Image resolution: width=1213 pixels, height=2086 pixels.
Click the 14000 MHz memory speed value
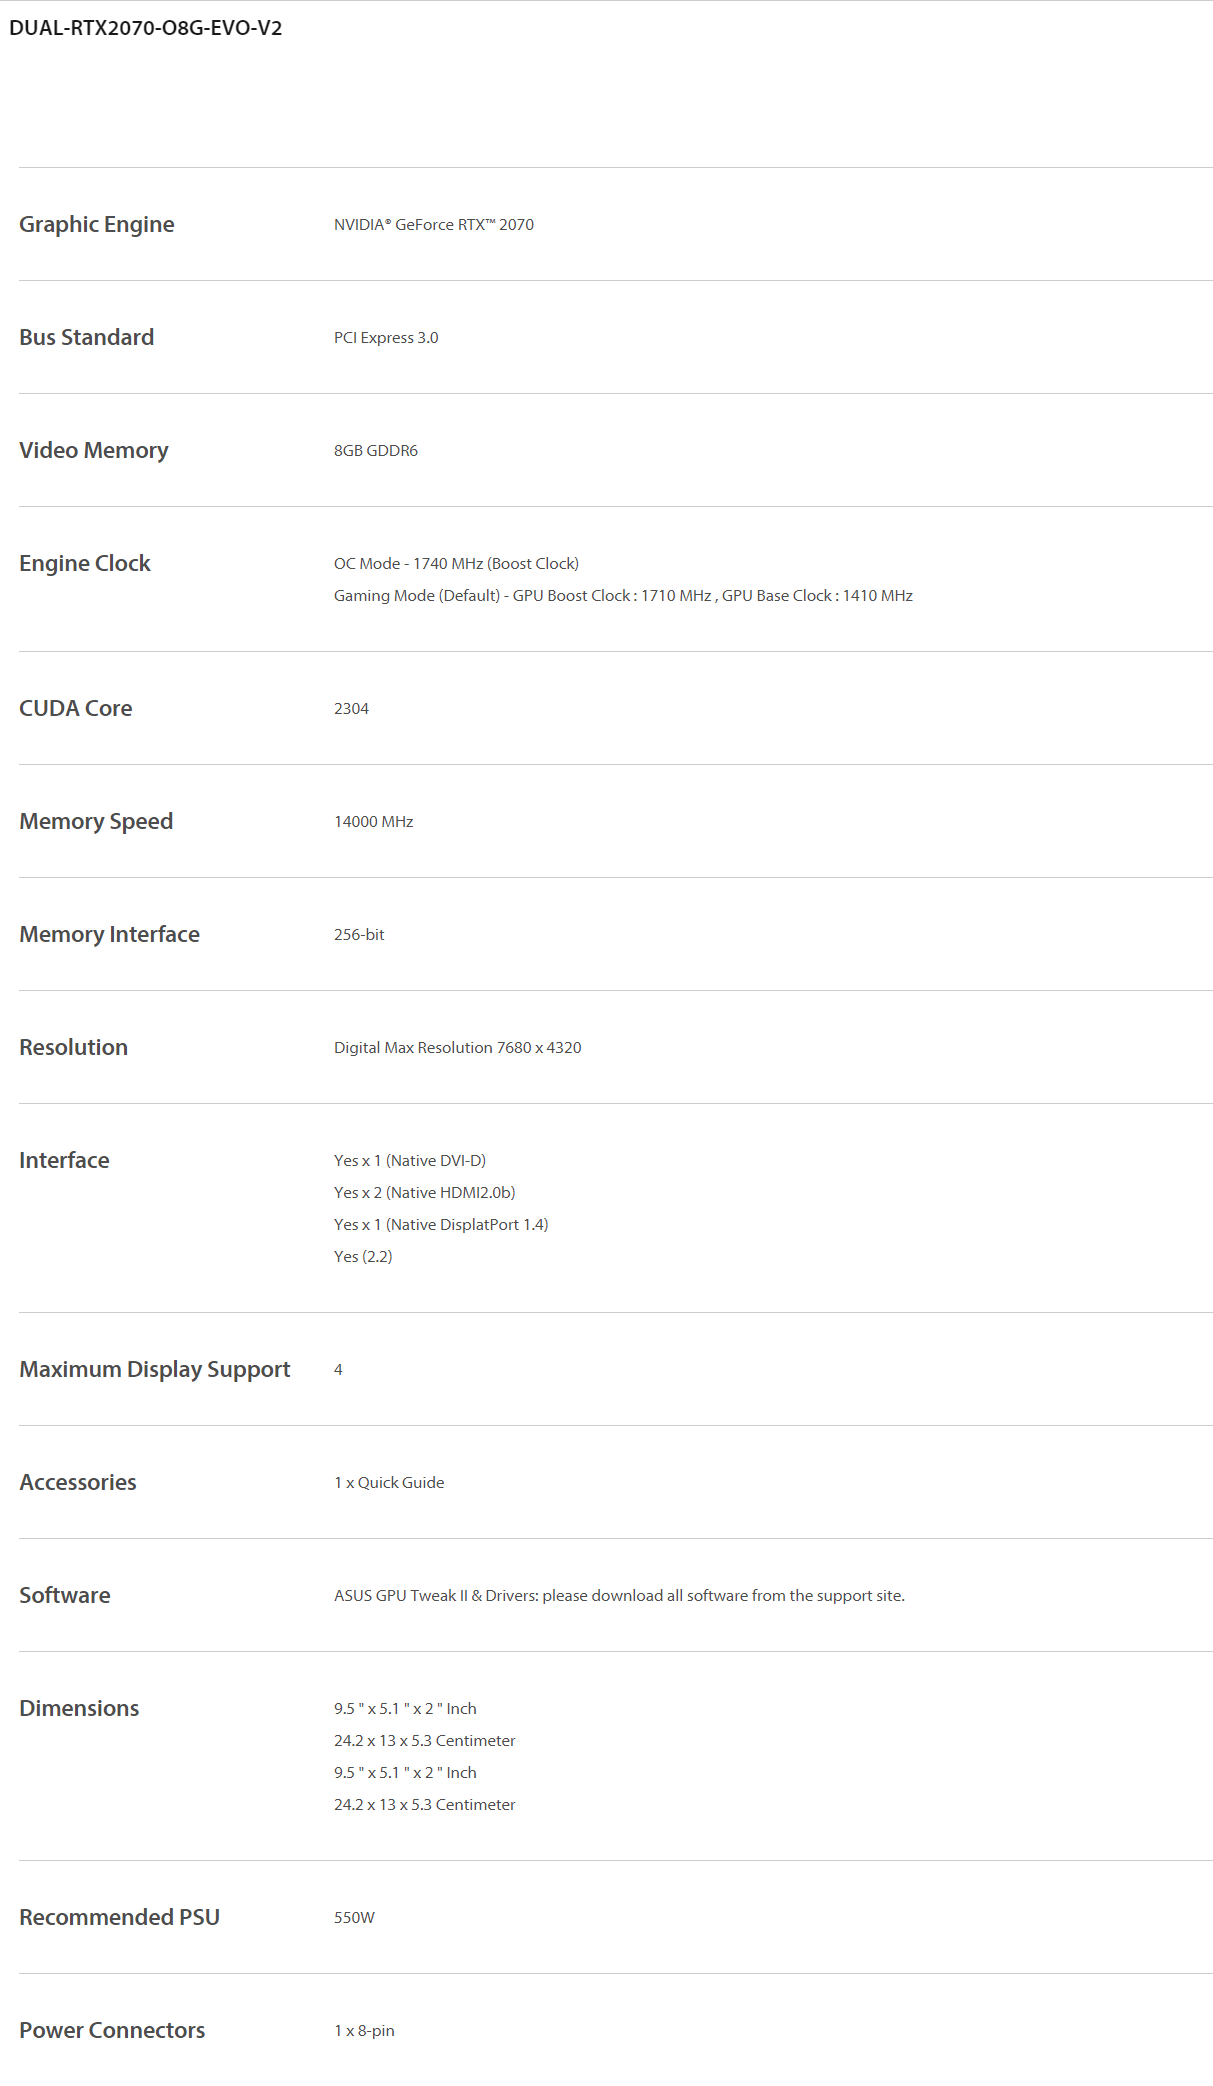click(x=373, y=822)
